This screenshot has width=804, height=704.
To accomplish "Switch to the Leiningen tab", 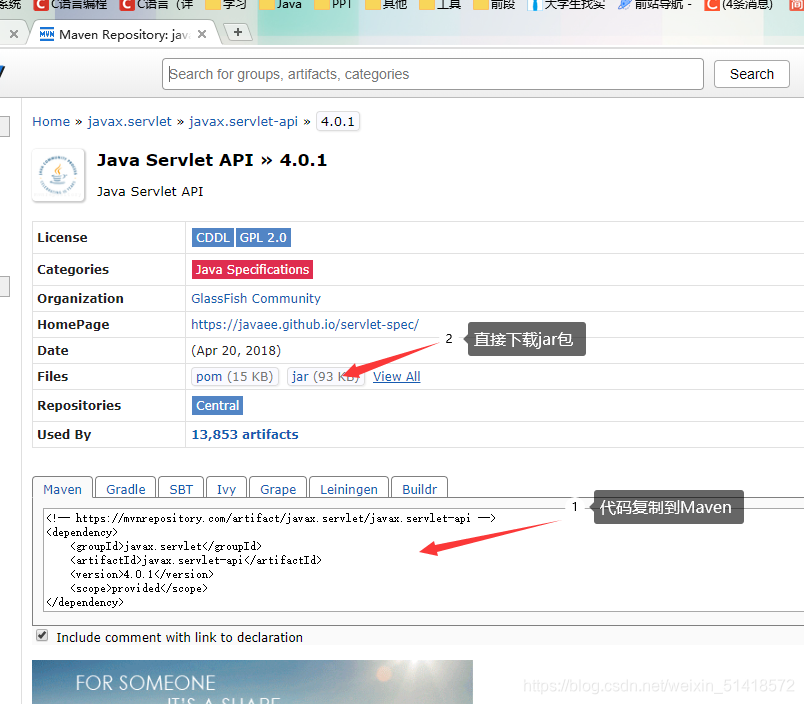I will click(x=349, y=489).
